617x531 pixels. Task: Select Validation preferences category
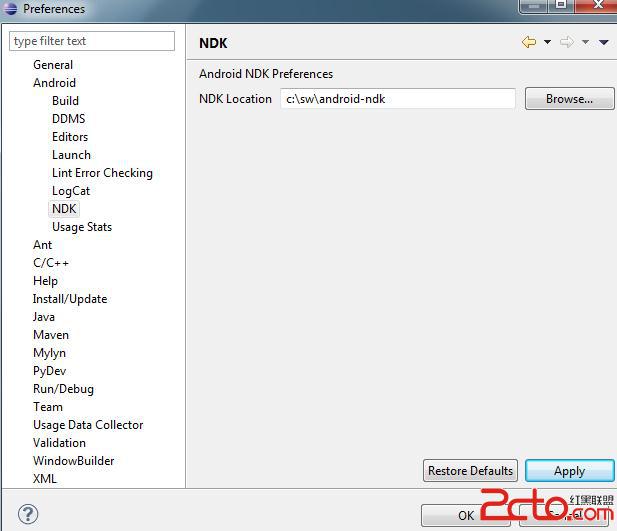59,443
